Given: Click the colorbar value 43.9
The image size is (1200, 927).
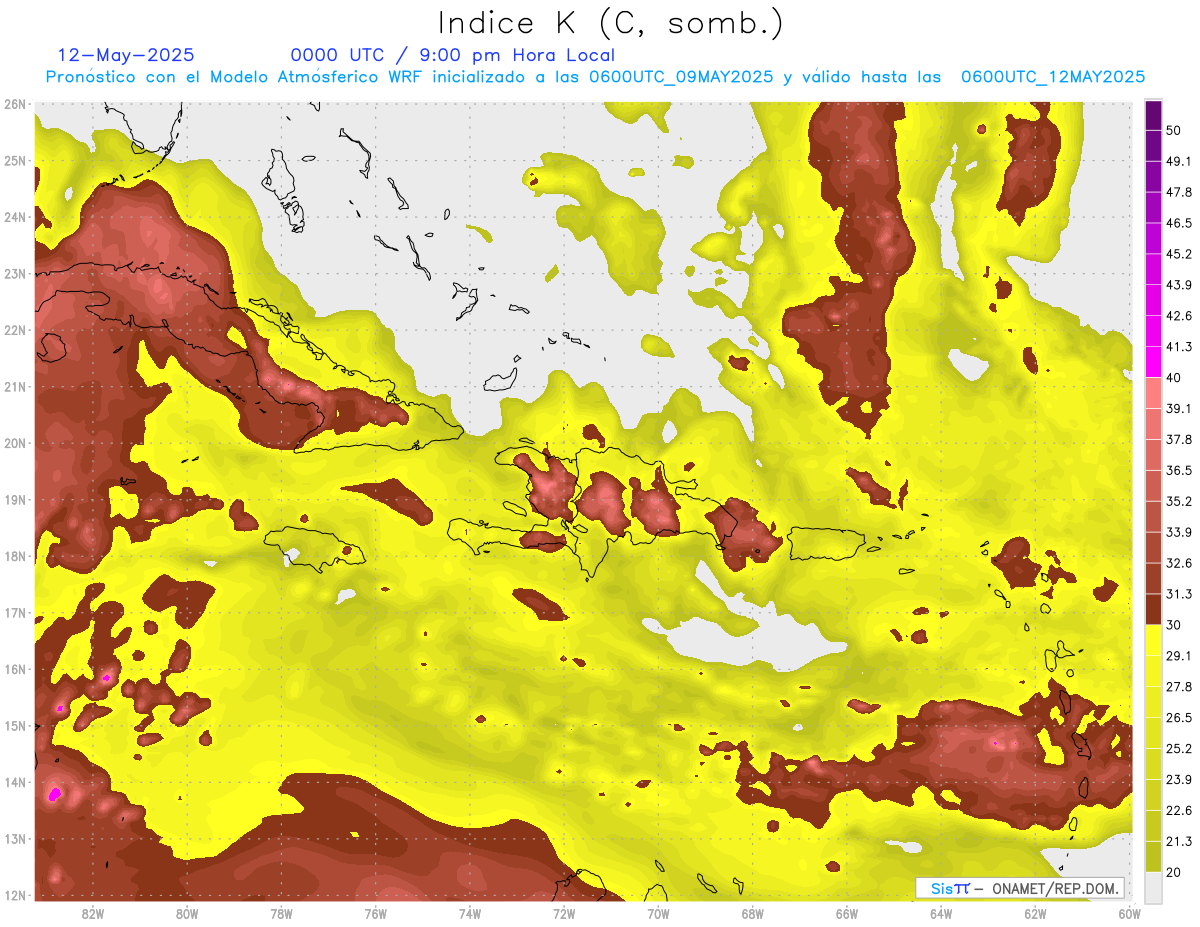Looking at the screenshot, I should (x=1180, y=285).
